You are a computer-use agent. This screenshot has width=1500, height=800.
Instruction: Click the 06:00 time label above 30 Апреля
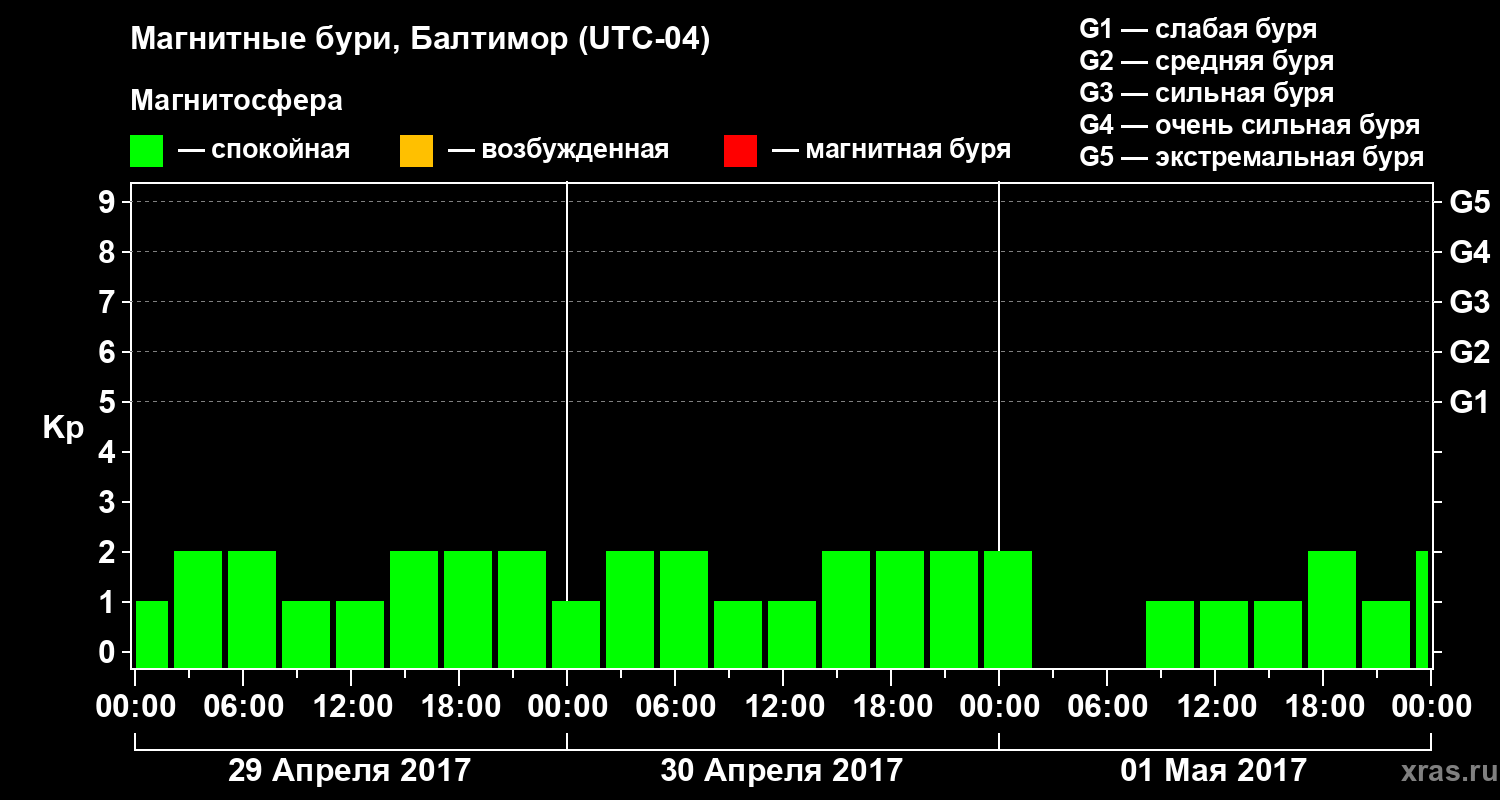675,706
